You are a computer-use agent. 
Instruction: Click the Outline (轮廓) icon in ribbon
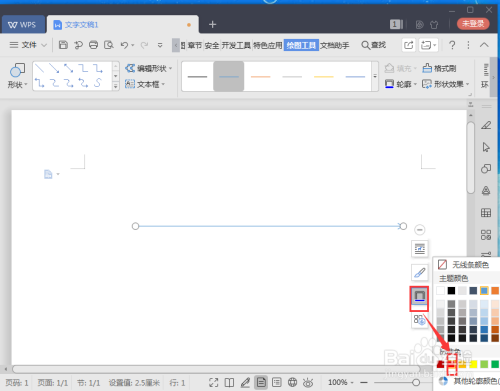(x=389, y=84)
